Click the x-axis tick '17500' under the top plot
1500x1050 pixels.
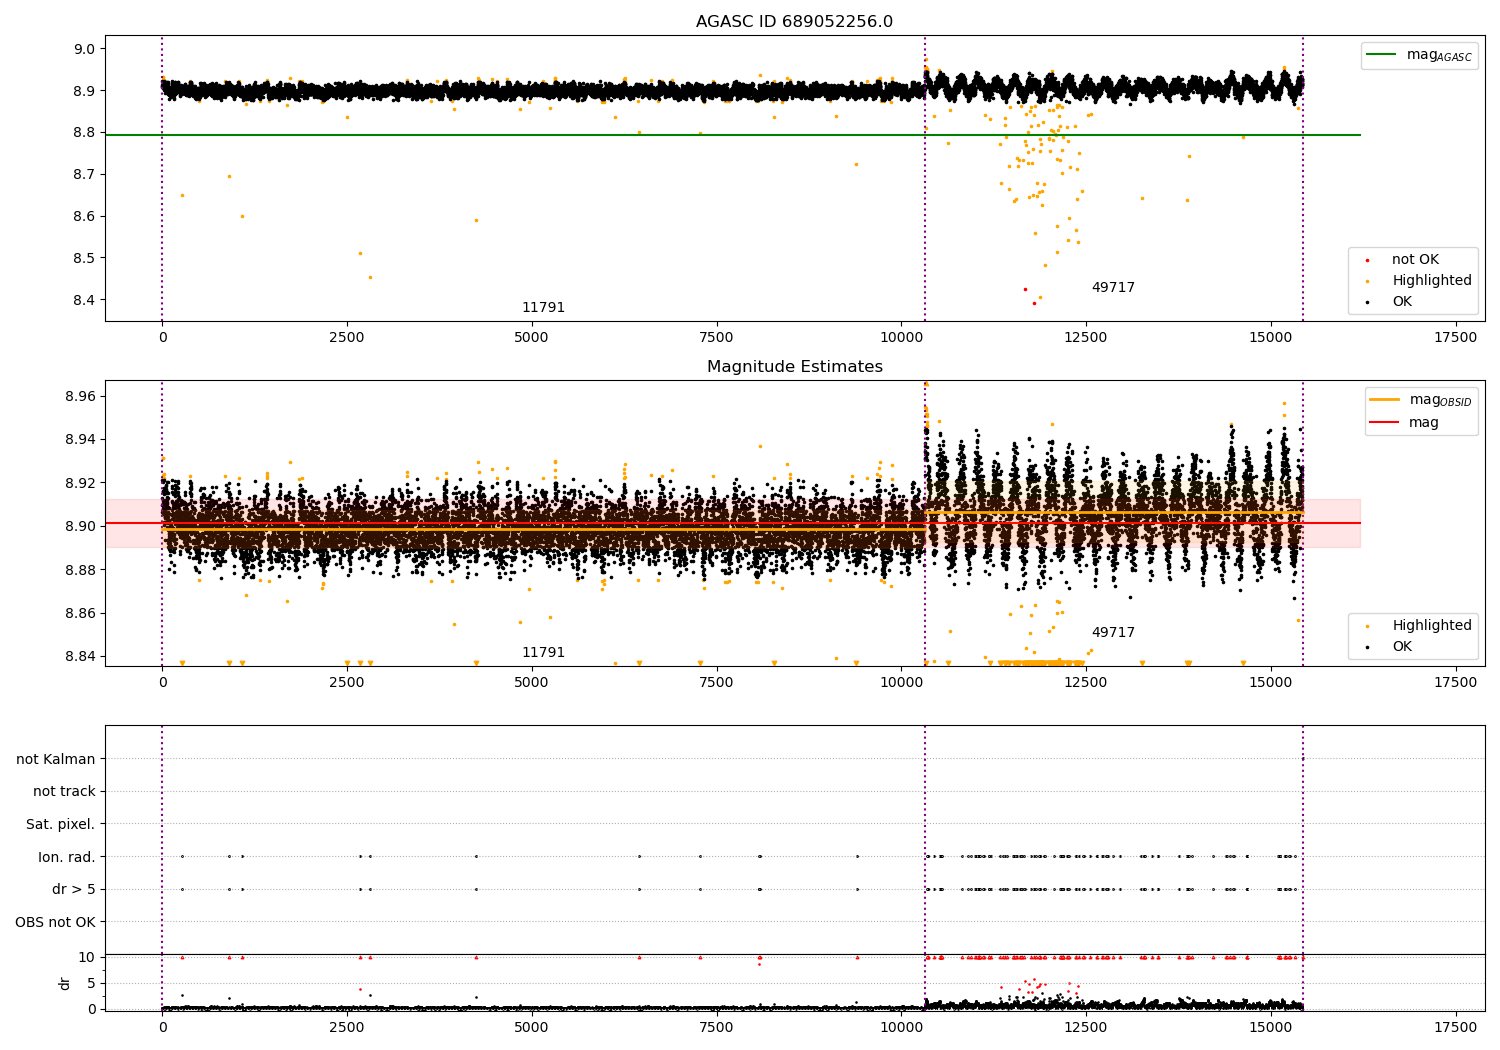(x=1455, y=338)
